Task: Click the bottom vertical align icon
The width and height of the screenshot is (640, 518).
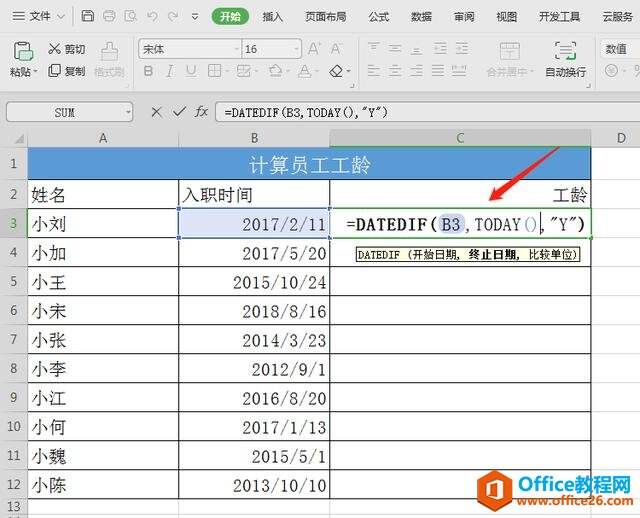Action: point(416,48)
